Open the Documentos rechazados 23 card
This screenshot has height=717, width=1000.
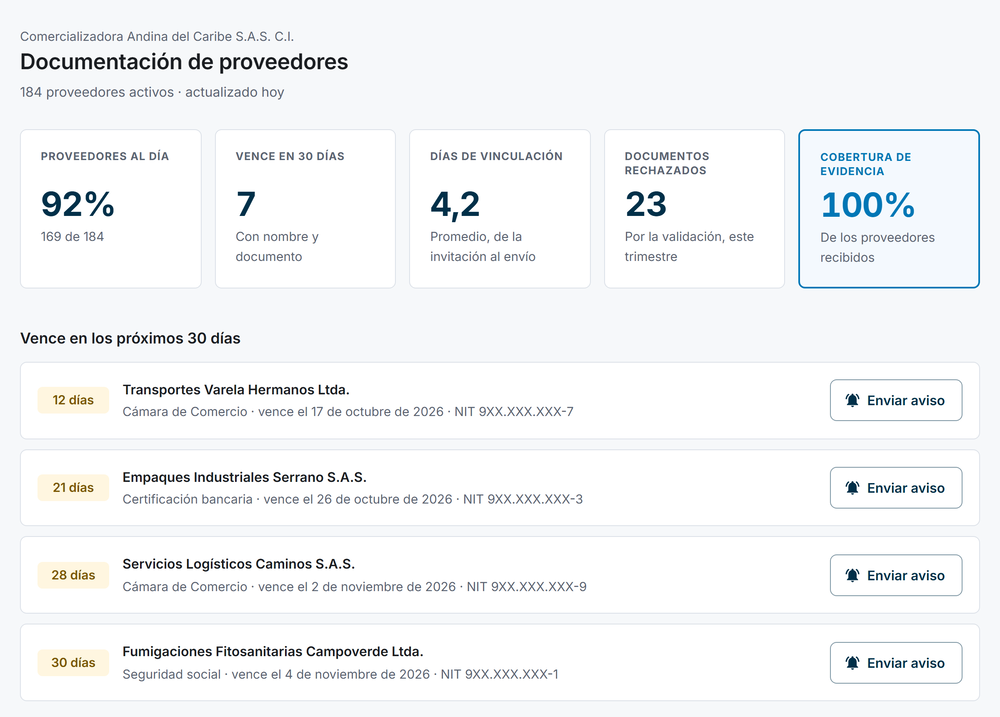tap(695, 209)
